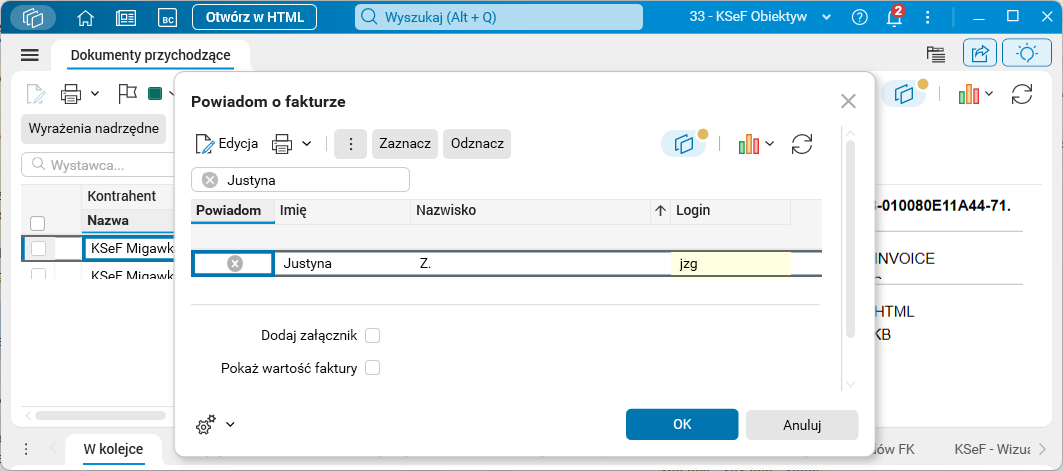Click into the Justyna filter field
This screenshot has height=471, width=1063.
click(301, 180)
